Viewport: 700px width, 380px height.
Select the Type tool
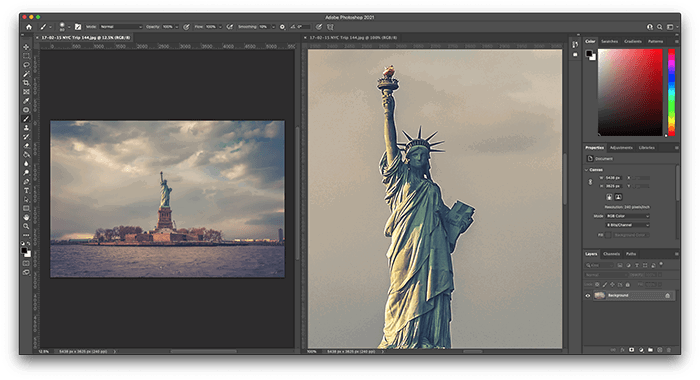26,191
